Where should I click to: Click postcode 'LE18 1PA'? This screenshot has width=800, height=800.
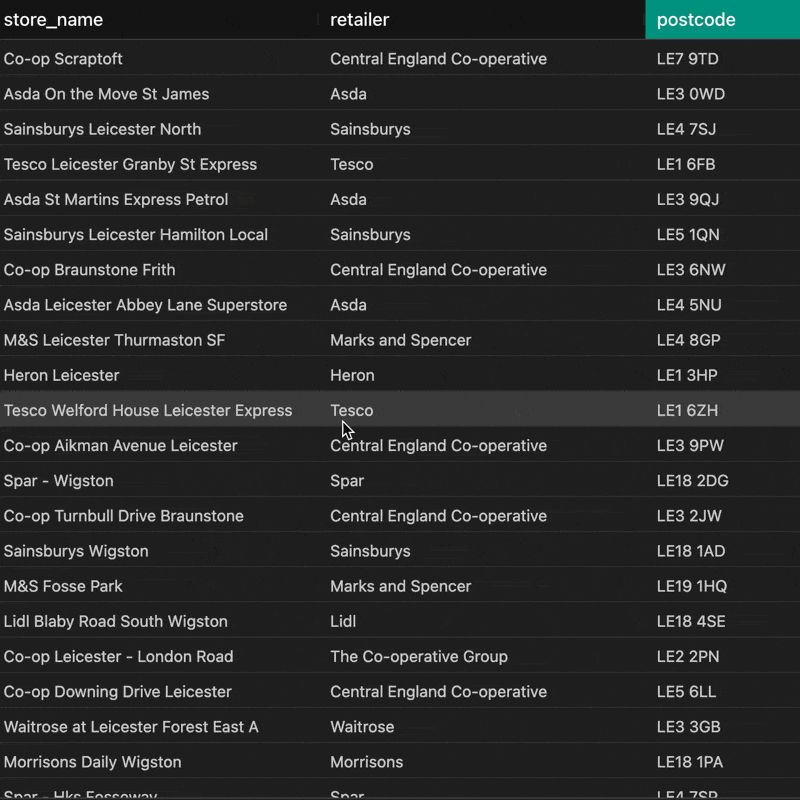click(690, 763)
